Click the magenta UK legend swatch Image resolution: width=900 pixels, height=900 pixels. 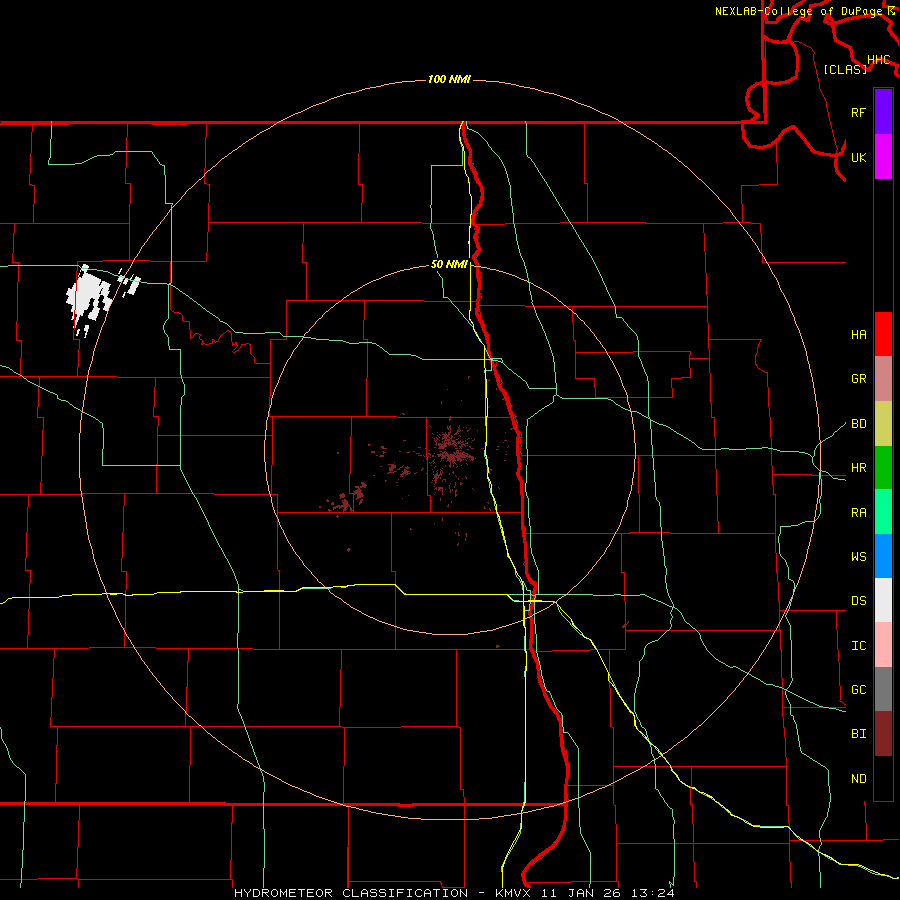(x=883, y=157)
